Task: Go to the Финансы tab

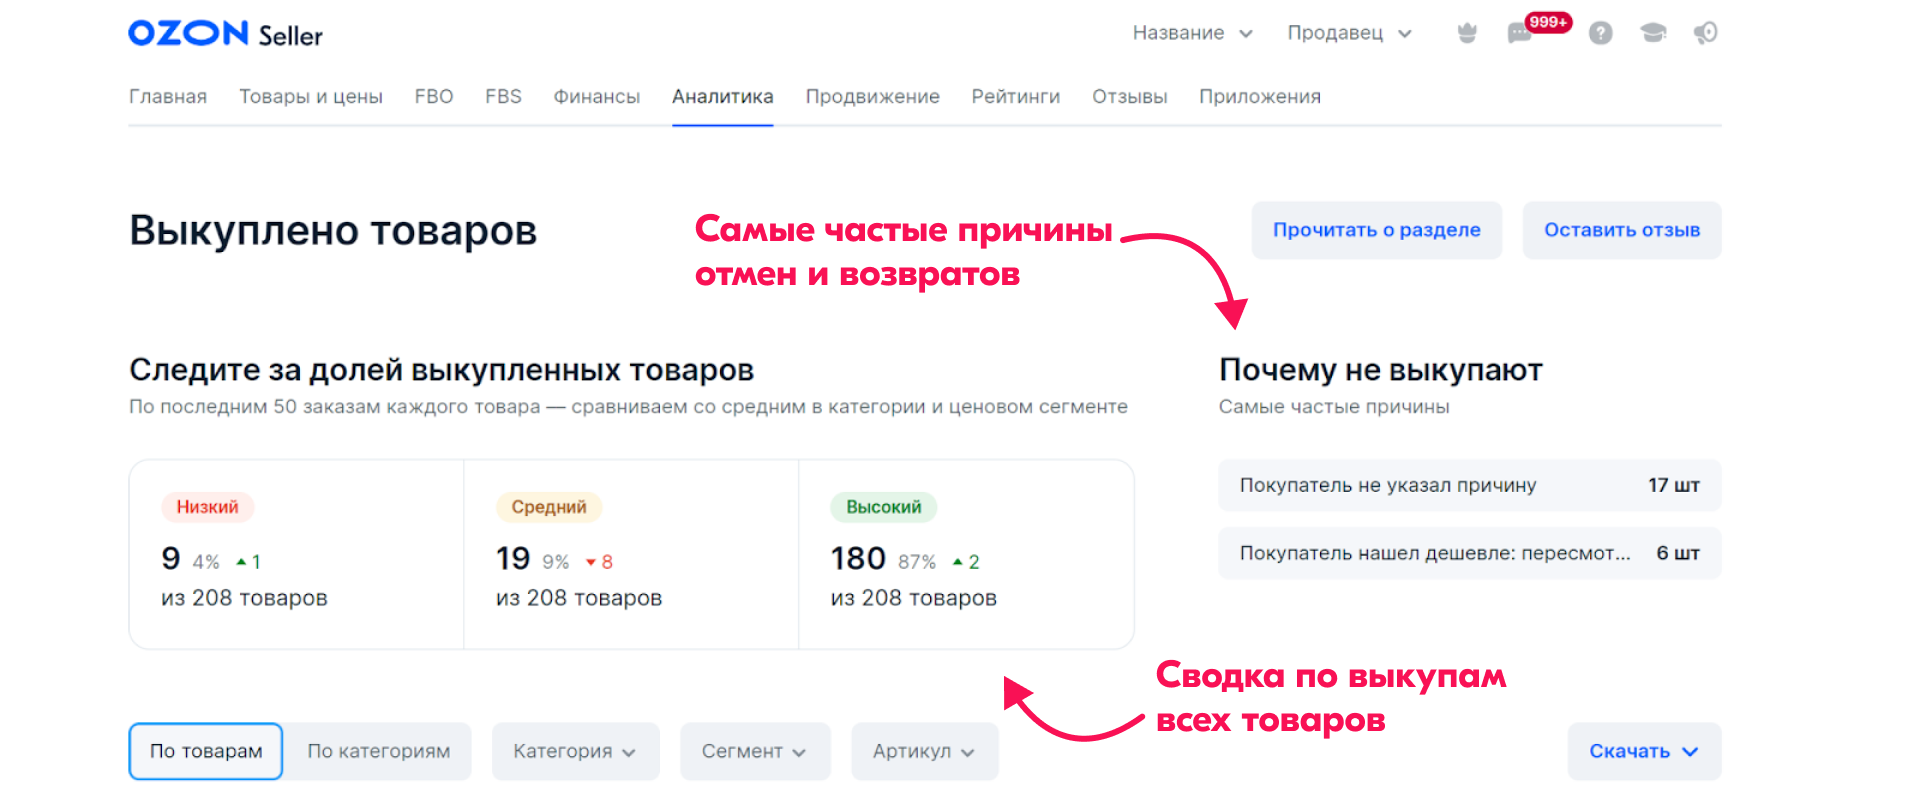Action: (x=596, y=96)
